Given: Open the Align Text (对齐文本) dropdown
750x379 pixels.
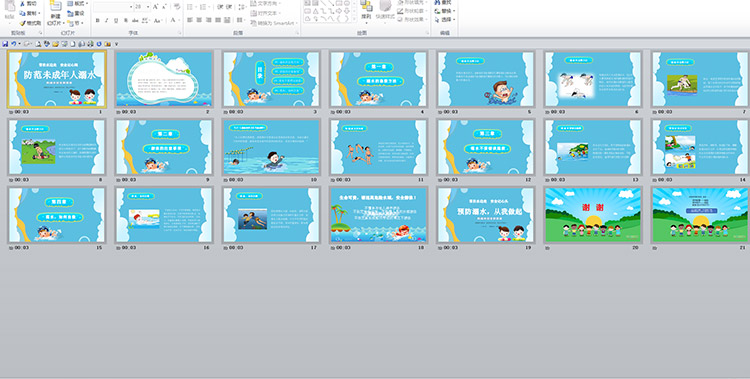Looking at the screenshot, I should 265,13.
